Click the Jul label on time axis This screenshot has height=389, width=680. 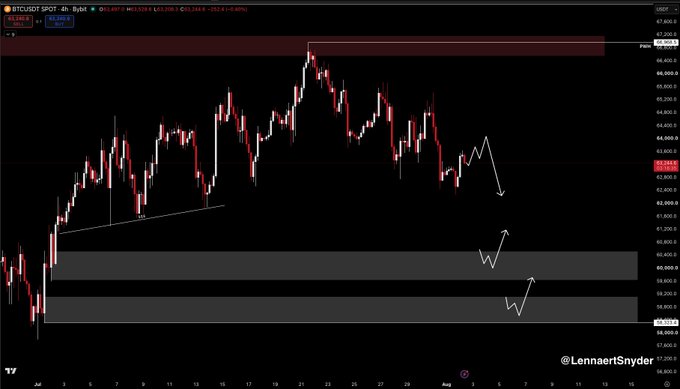(38, 384)
